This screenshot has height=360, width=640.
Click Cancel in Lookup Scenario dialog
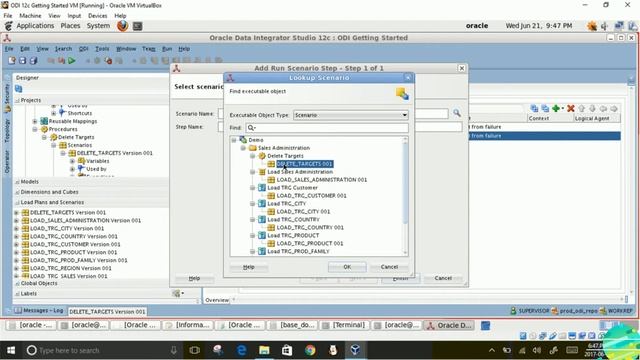389,267
